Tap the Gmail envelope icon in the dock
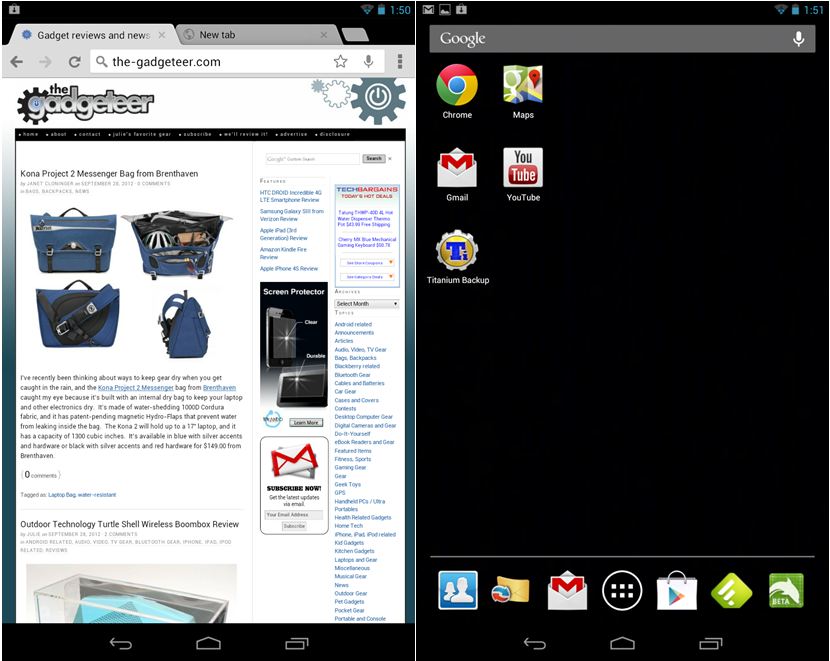Image resolution: width=830 pixels, height=661 pixels. pos(567,590)
